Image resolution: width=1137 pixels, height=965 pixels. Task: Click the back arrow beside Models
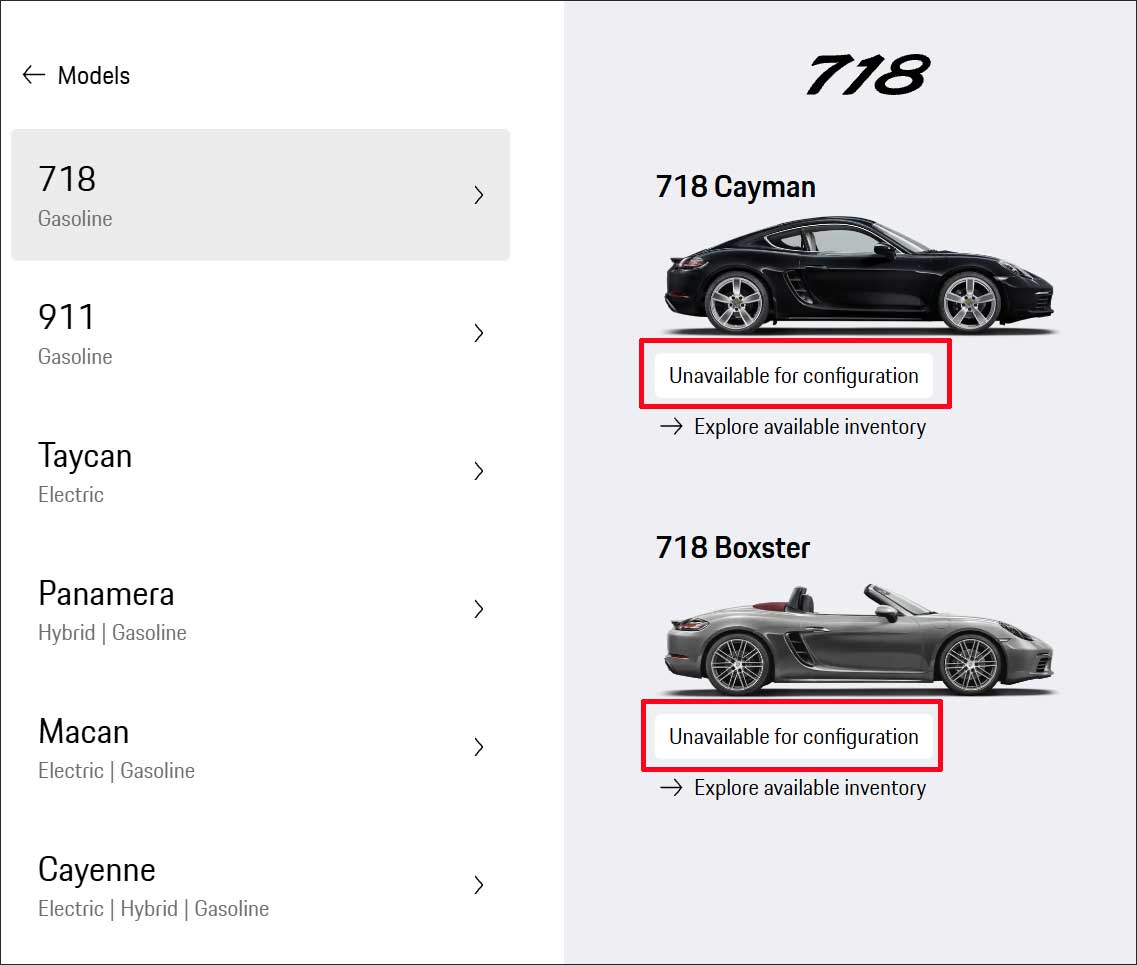point(34,75)
